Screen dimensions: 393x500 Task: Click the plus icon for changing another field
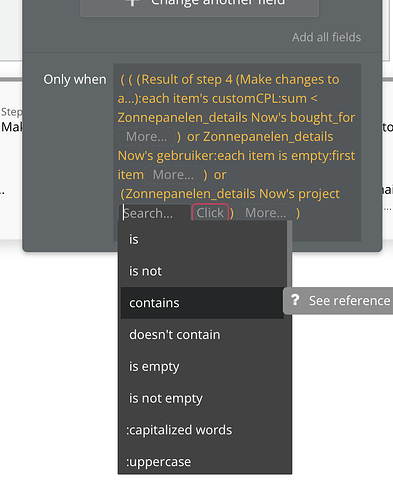tap(133, 2)
